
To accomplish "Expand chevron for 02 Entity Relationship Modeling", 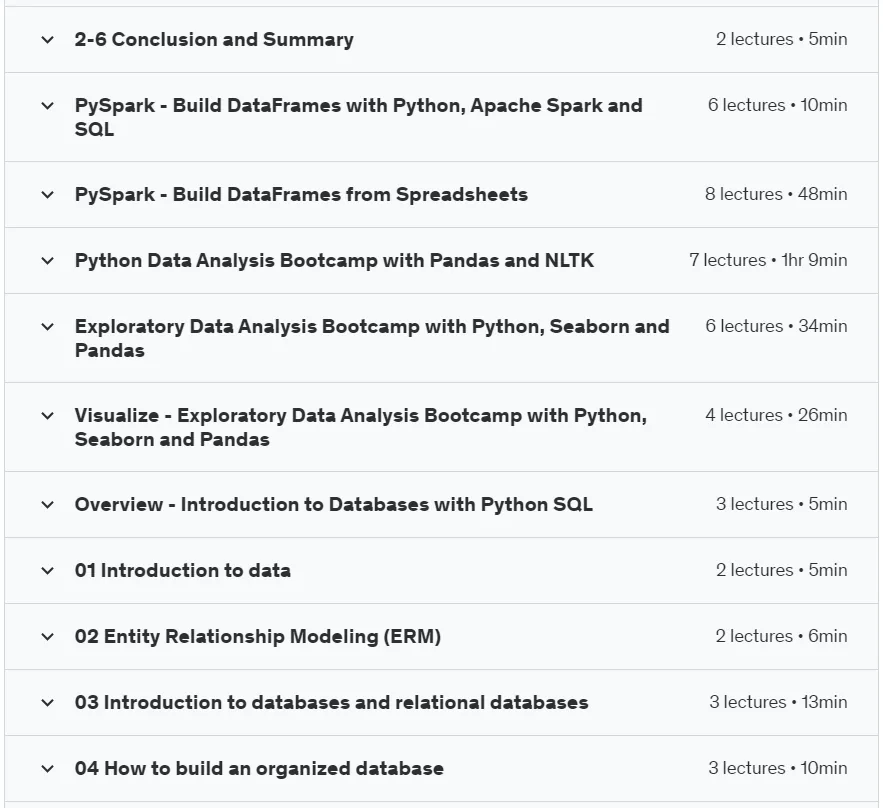I will (x=48, y=637).
